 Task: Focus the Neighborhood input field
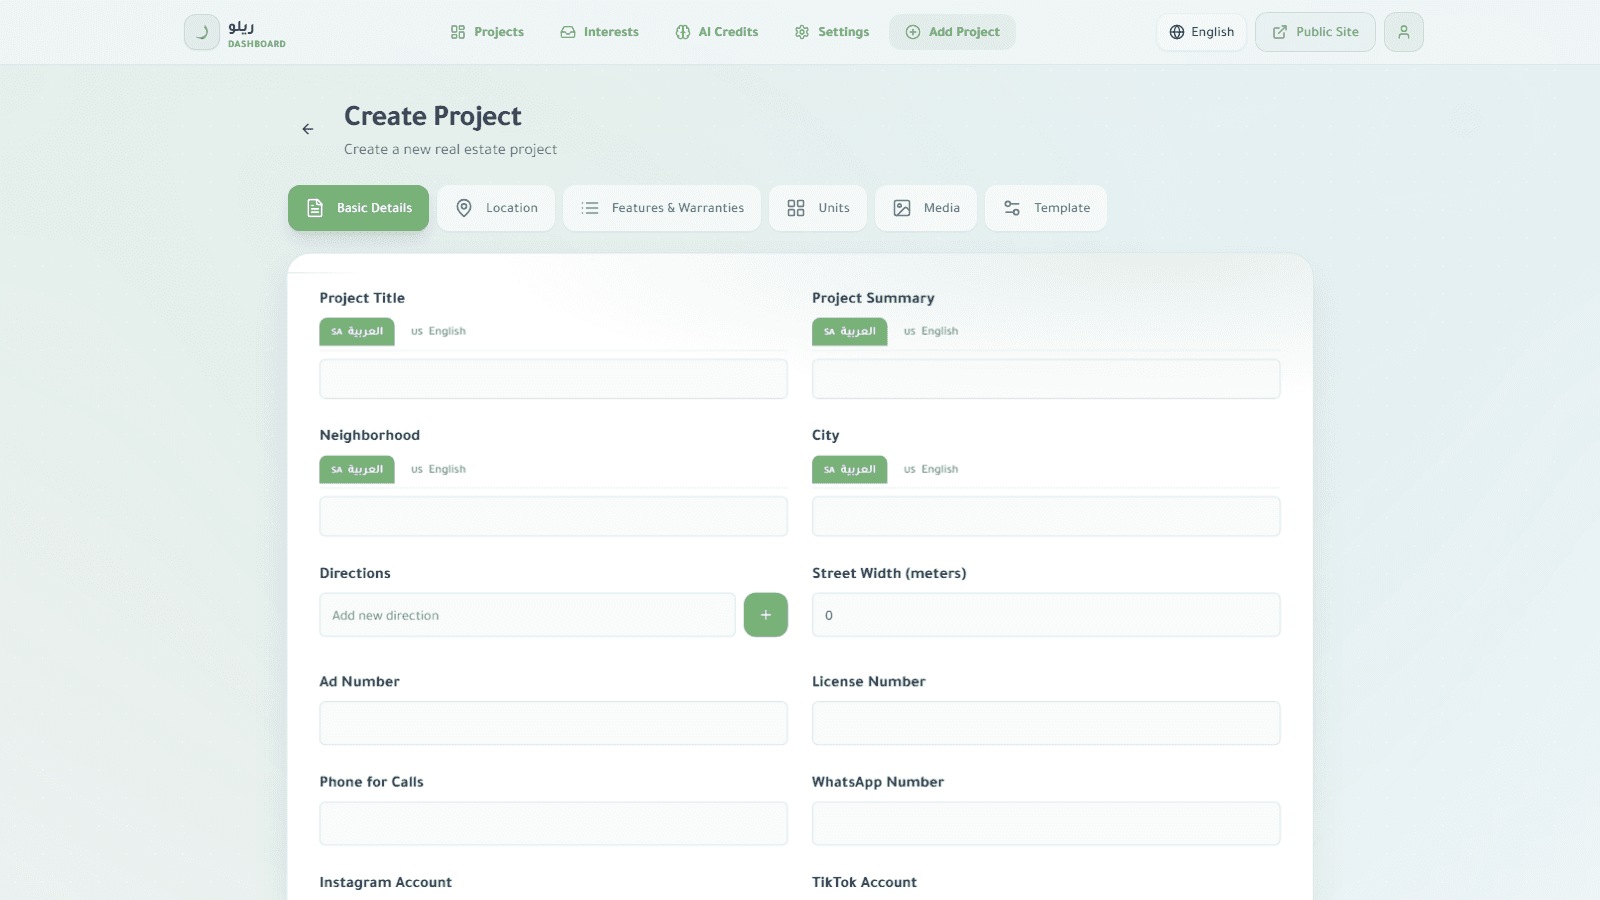pos(554,517)
